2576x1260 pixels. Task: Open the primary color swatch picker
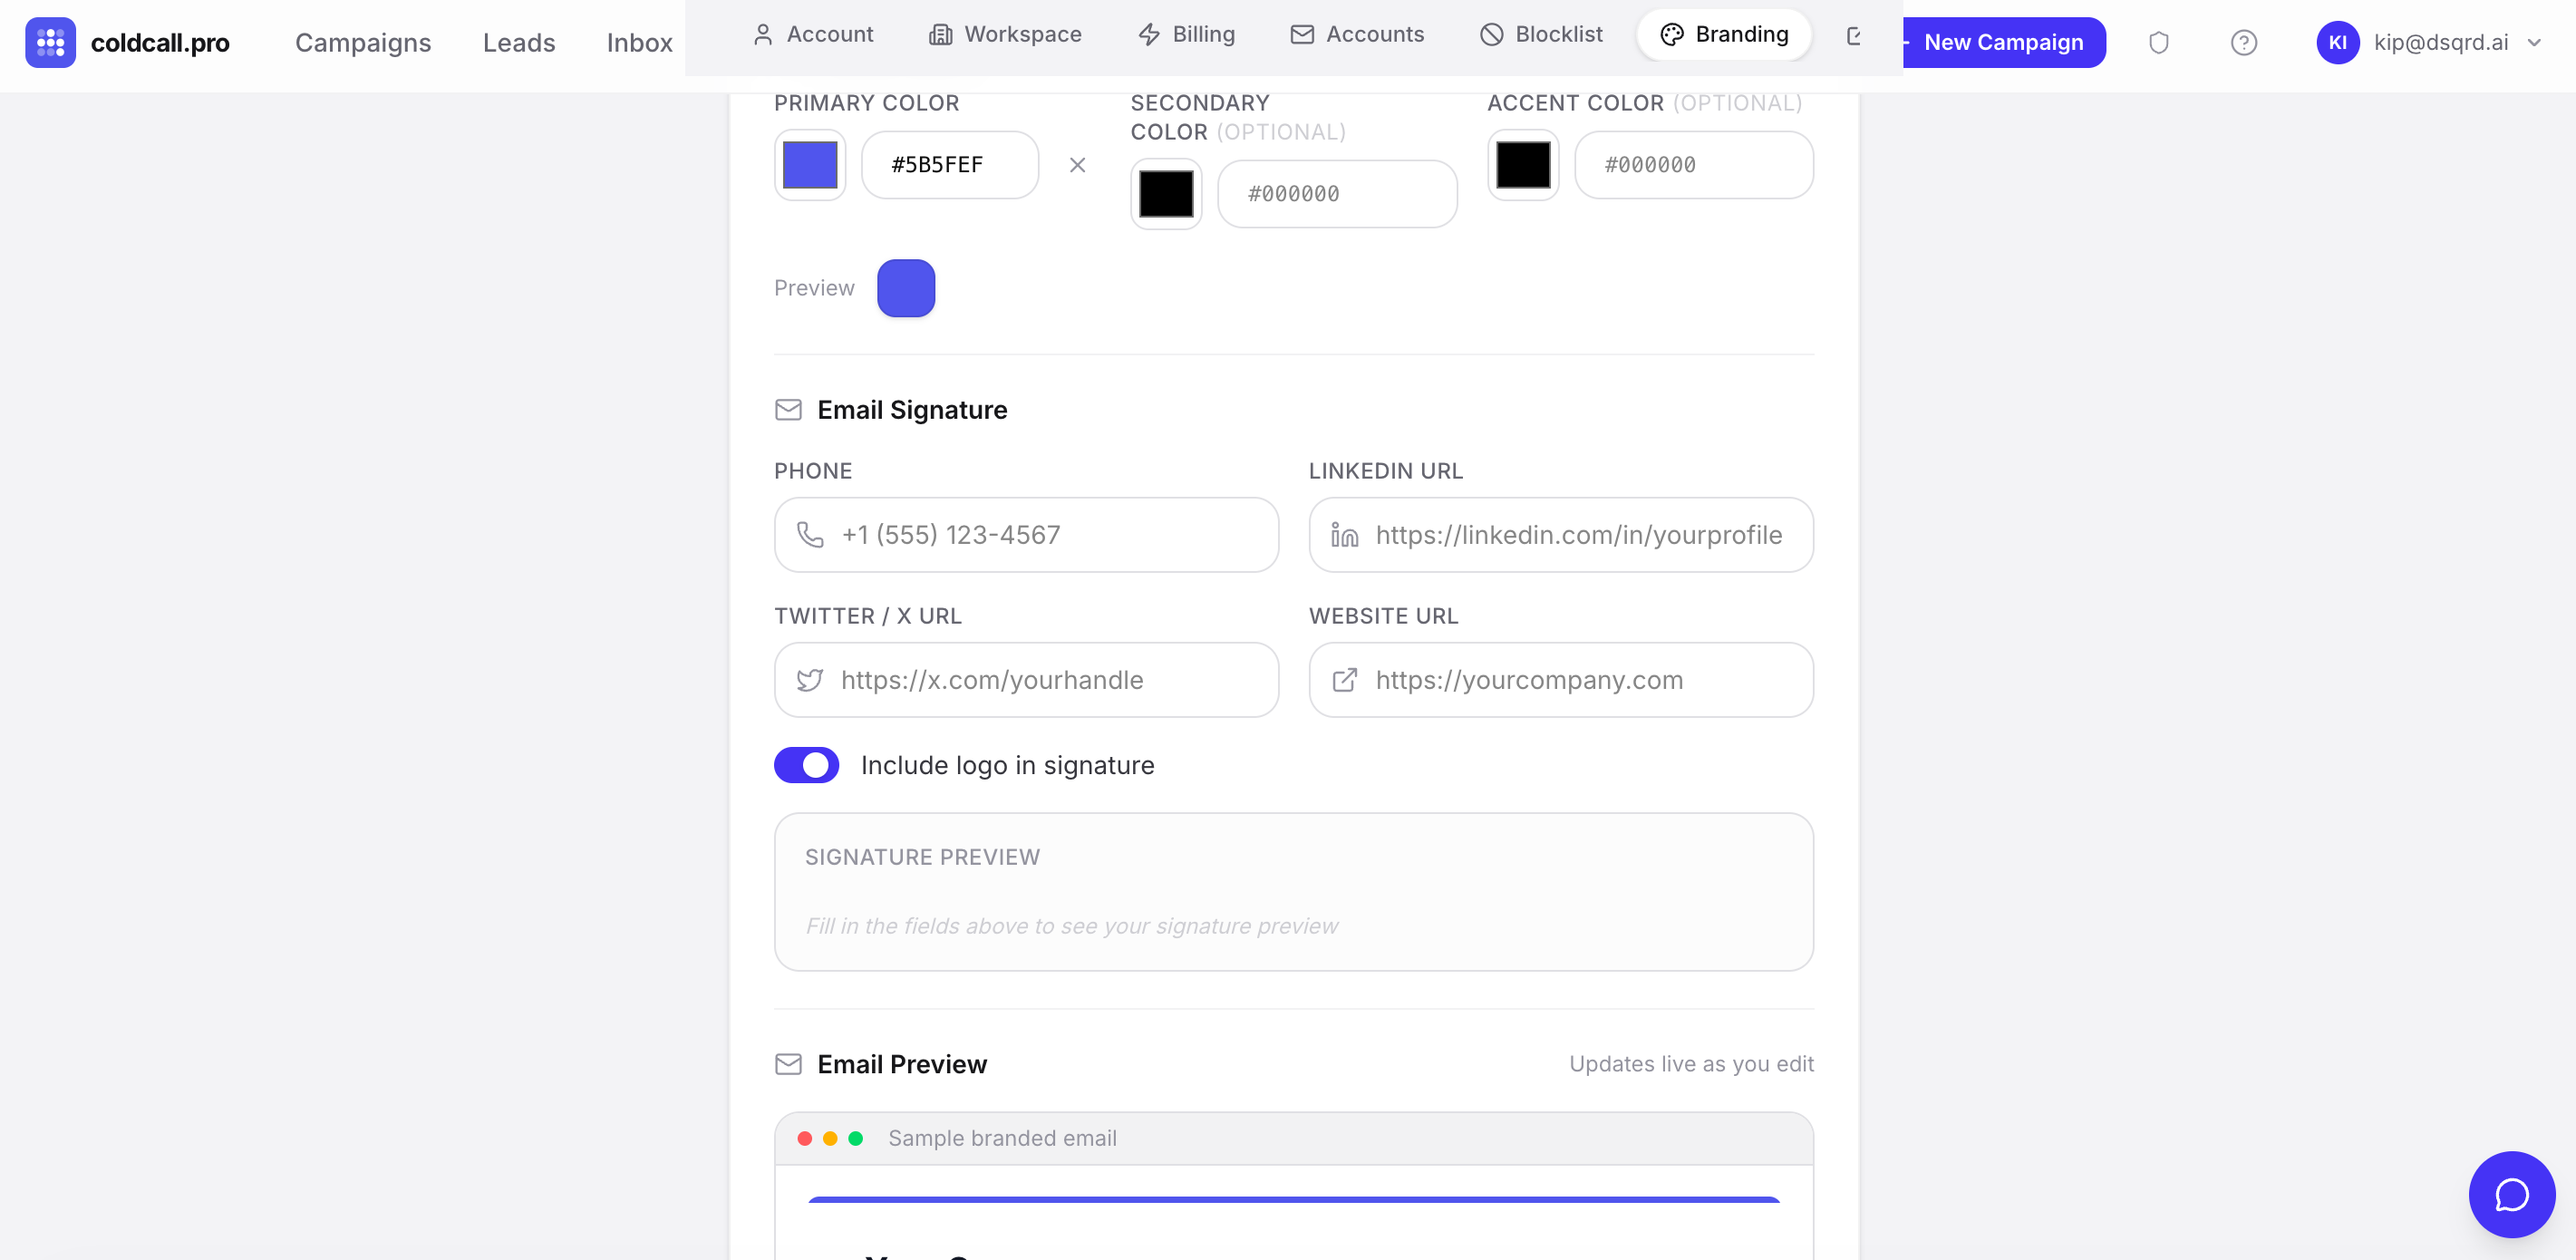click(x=809, y=165)
